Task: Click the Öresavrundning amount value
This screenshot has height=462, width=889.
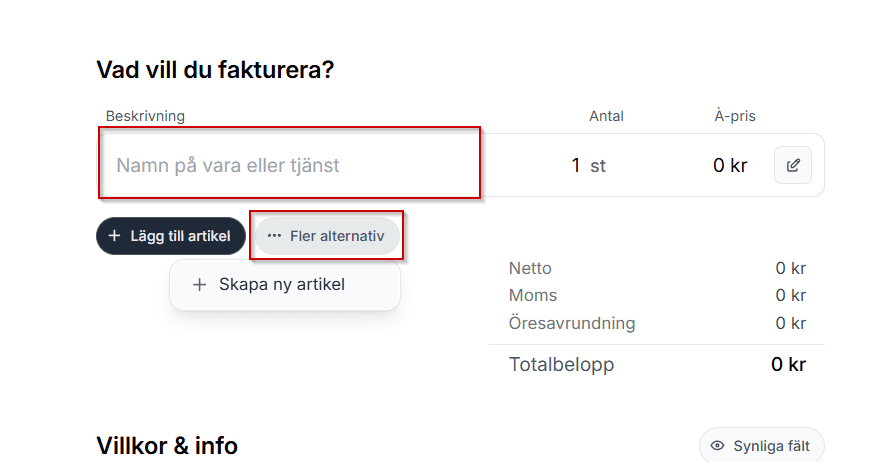Action: (790, 324)
